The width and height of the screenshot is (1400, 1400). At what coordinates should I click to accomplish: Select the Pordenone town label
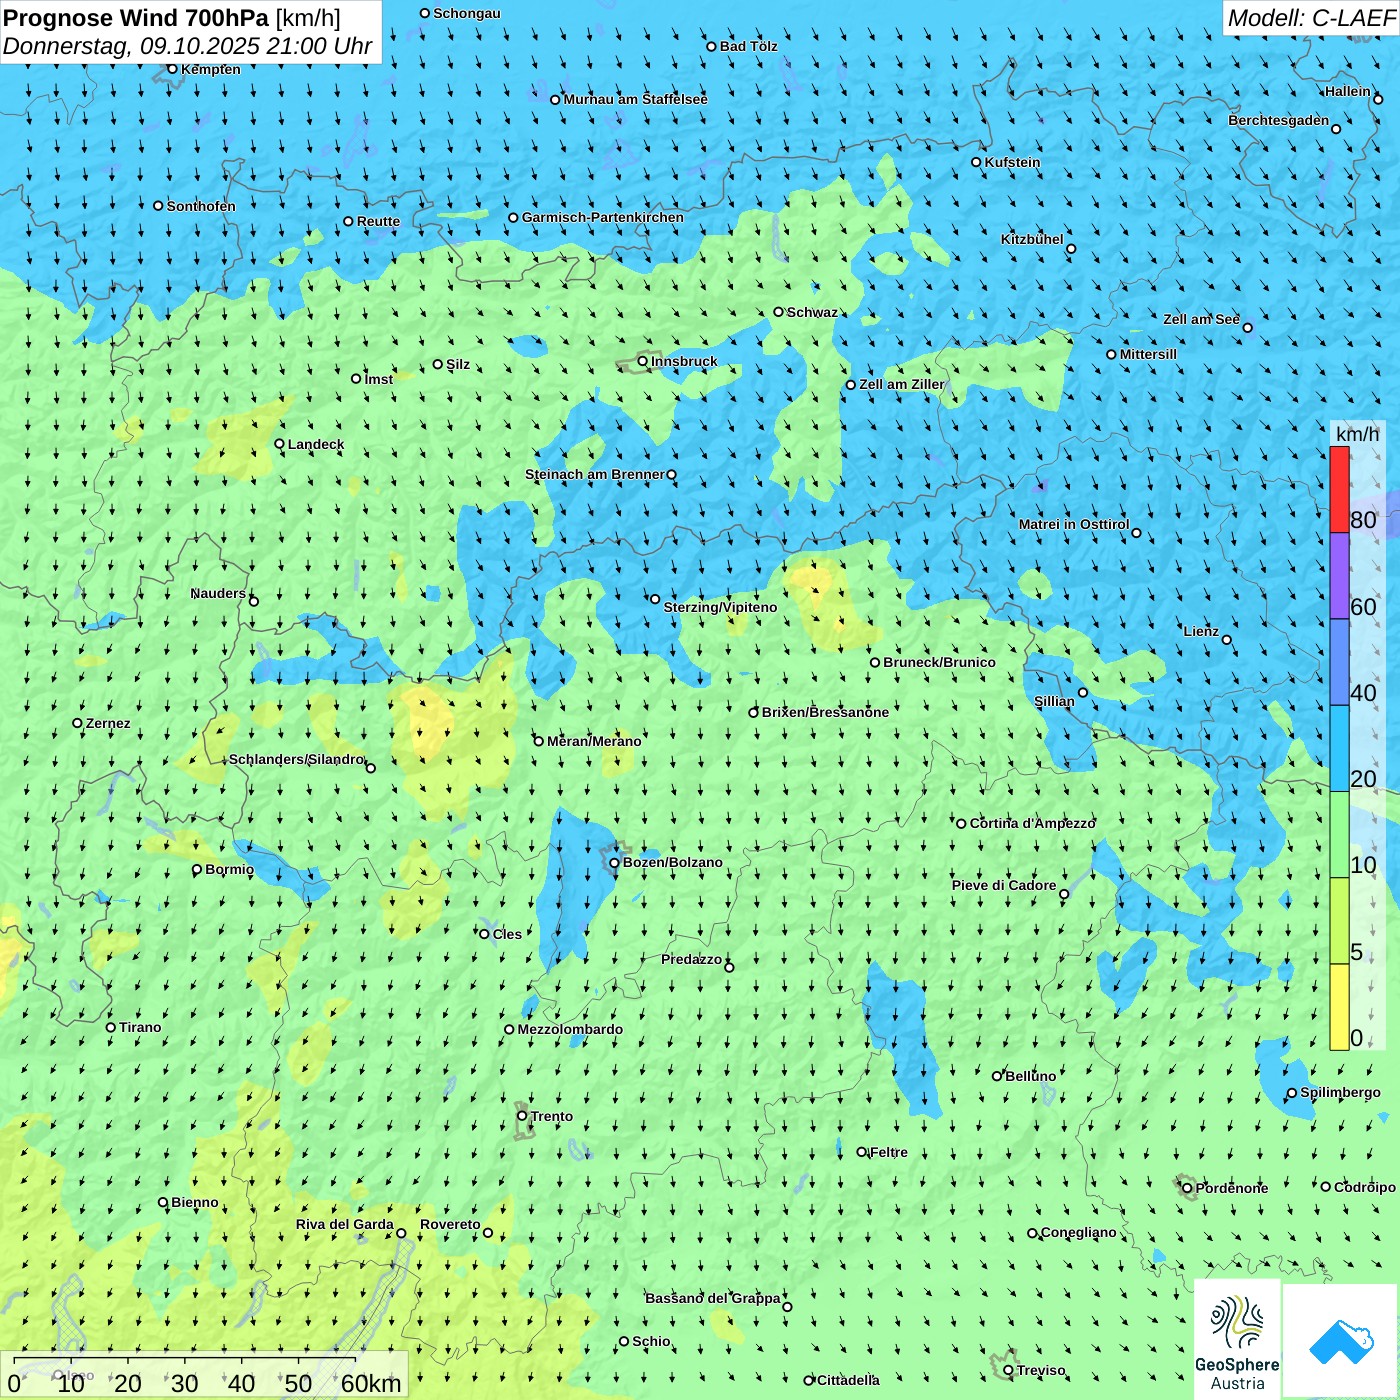click(1232, 1188)
